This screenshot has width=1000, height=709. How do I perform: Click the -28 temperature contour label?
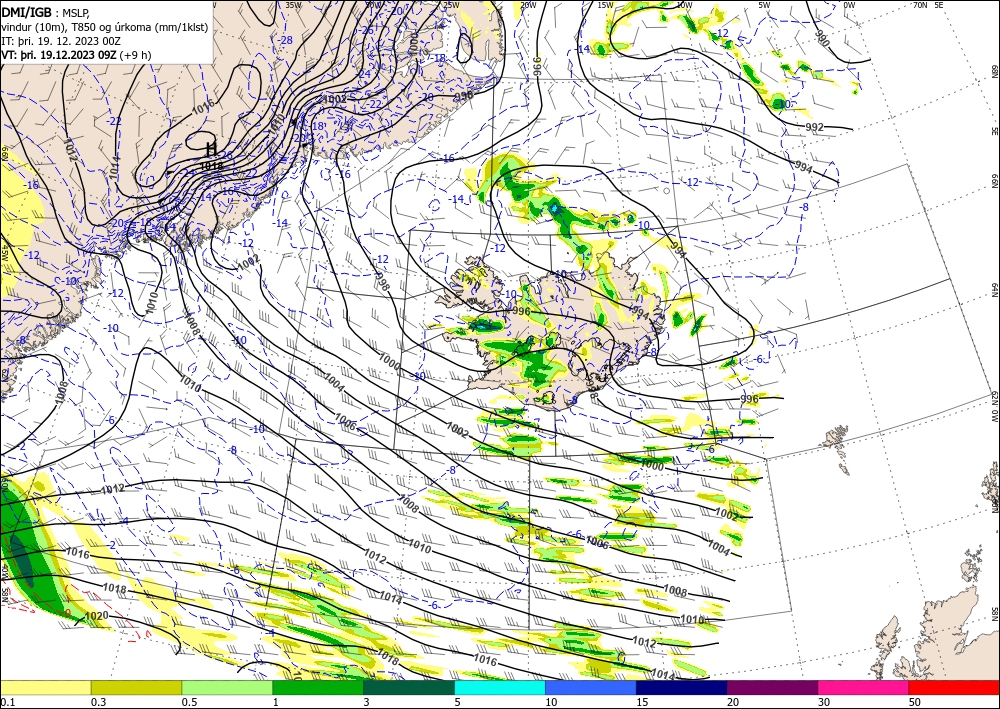point(286,40)
